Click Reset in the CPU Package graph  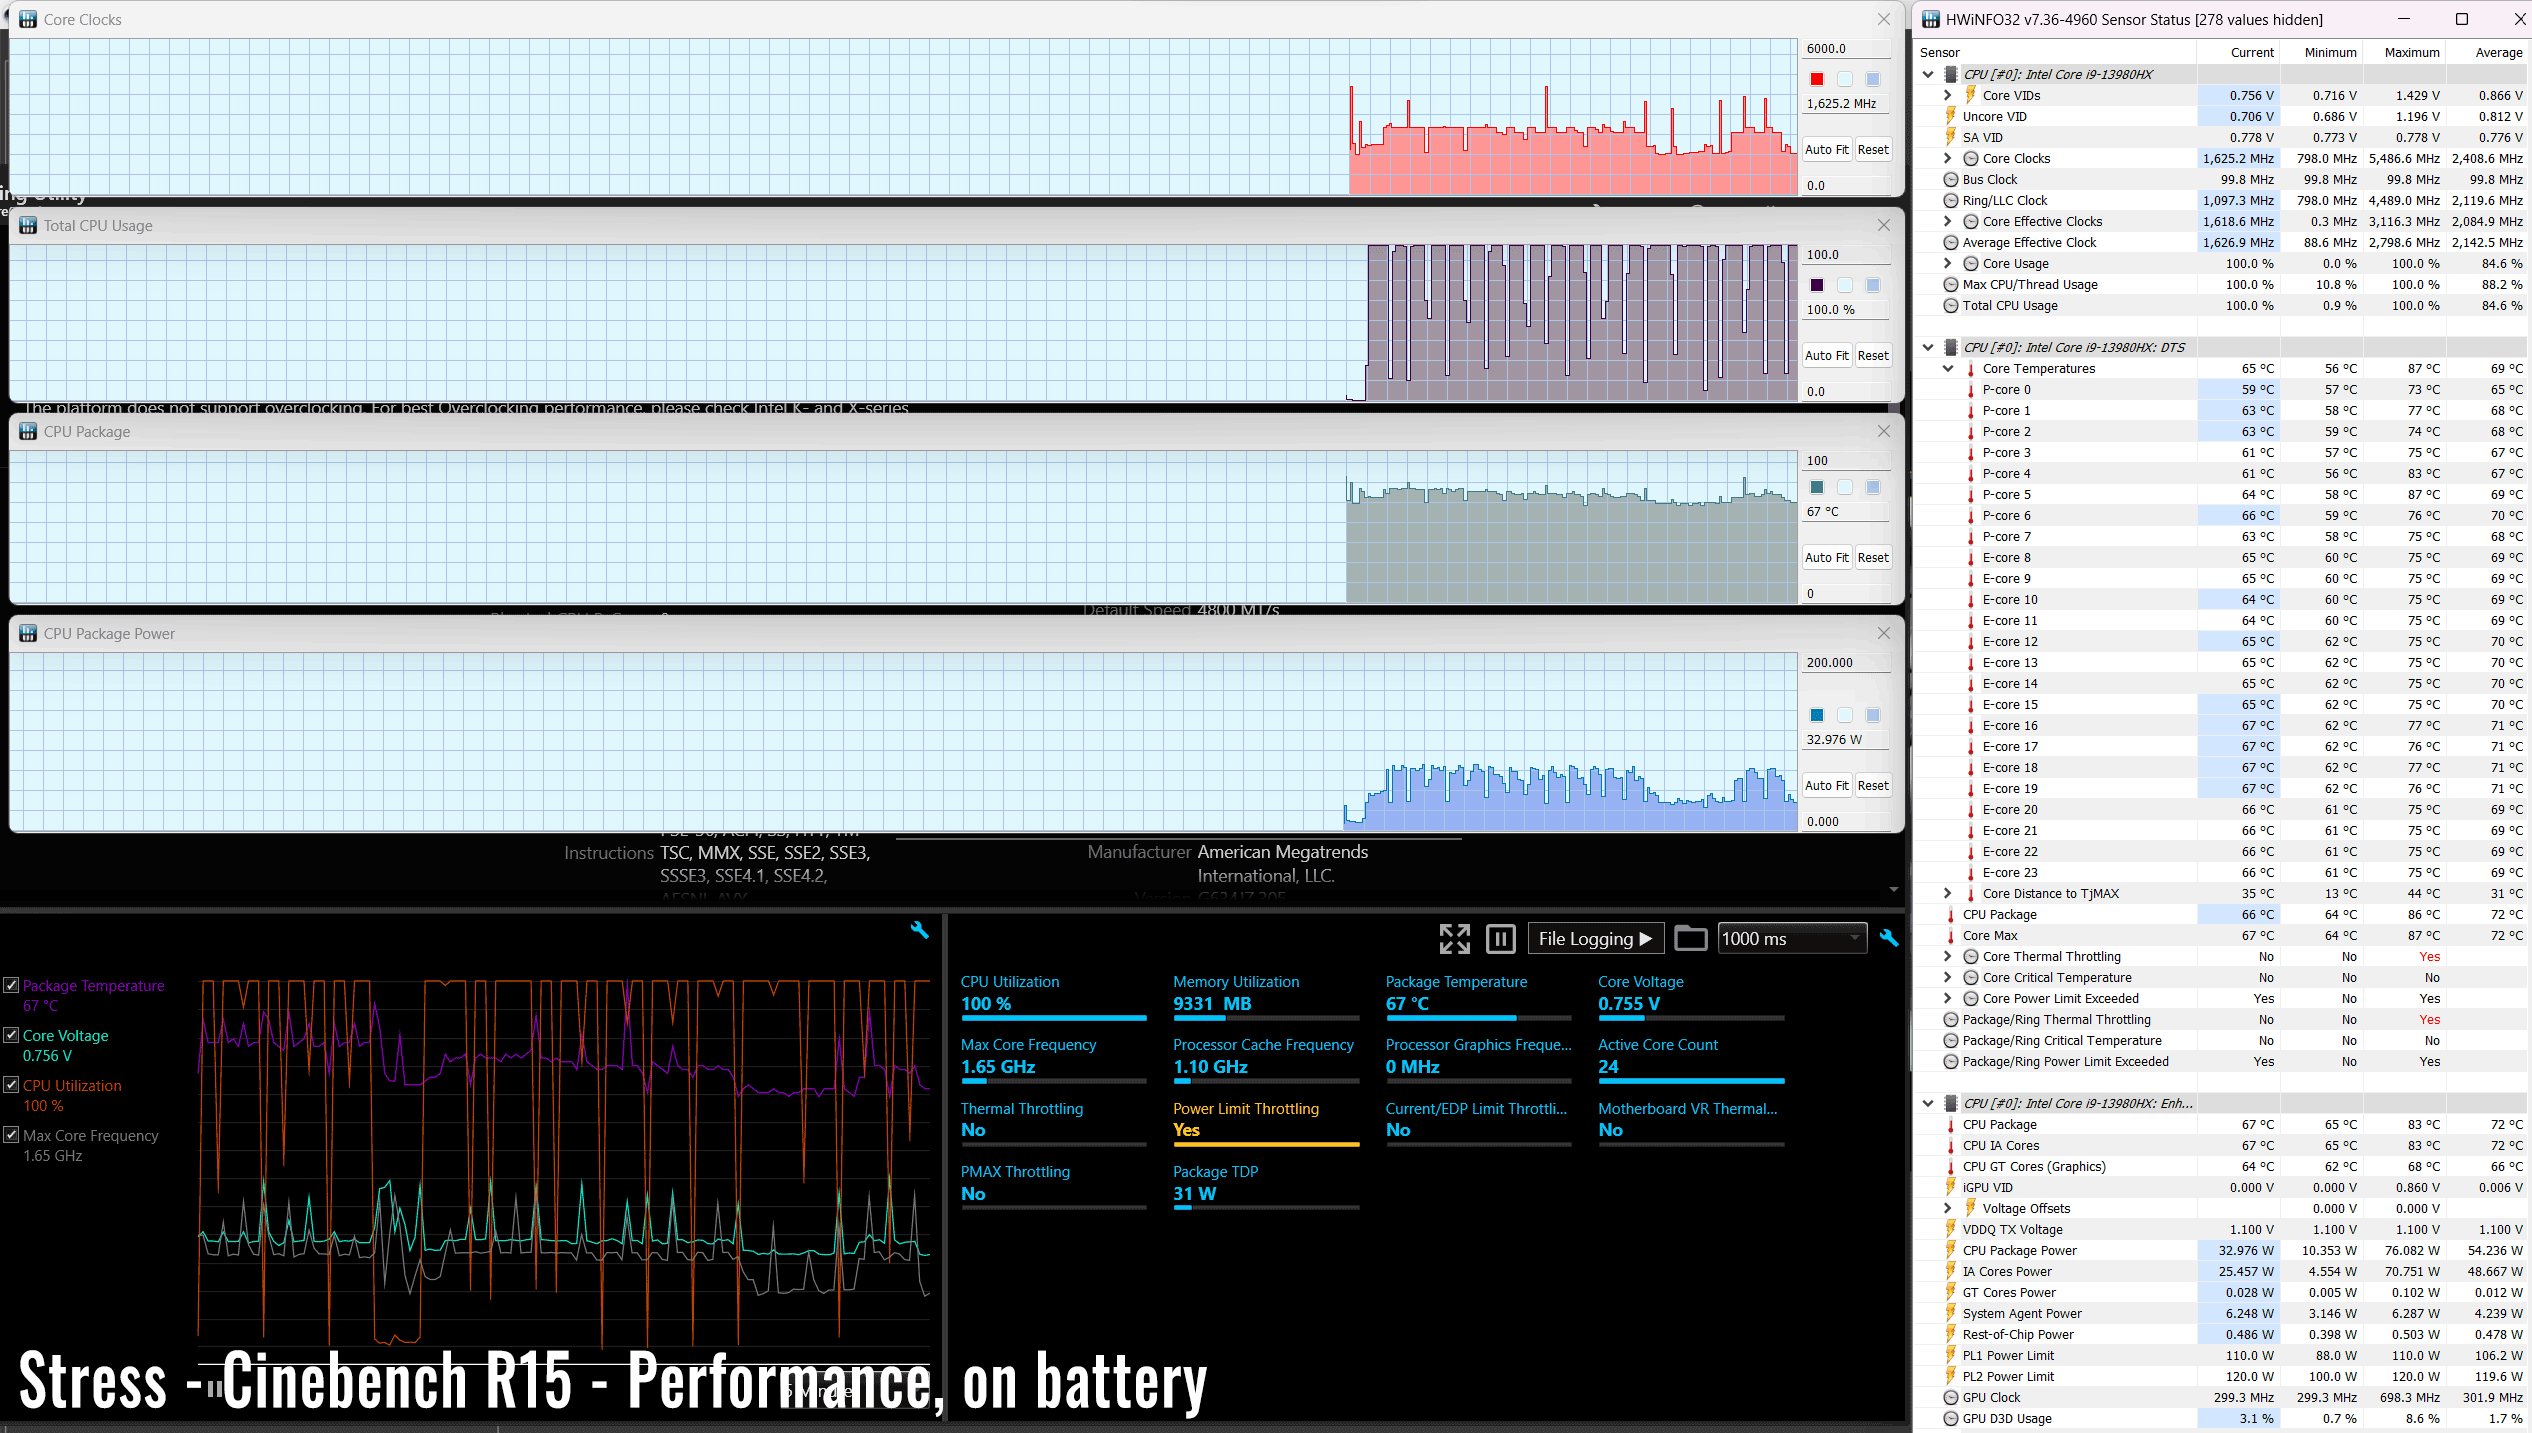click(1873, 557)
